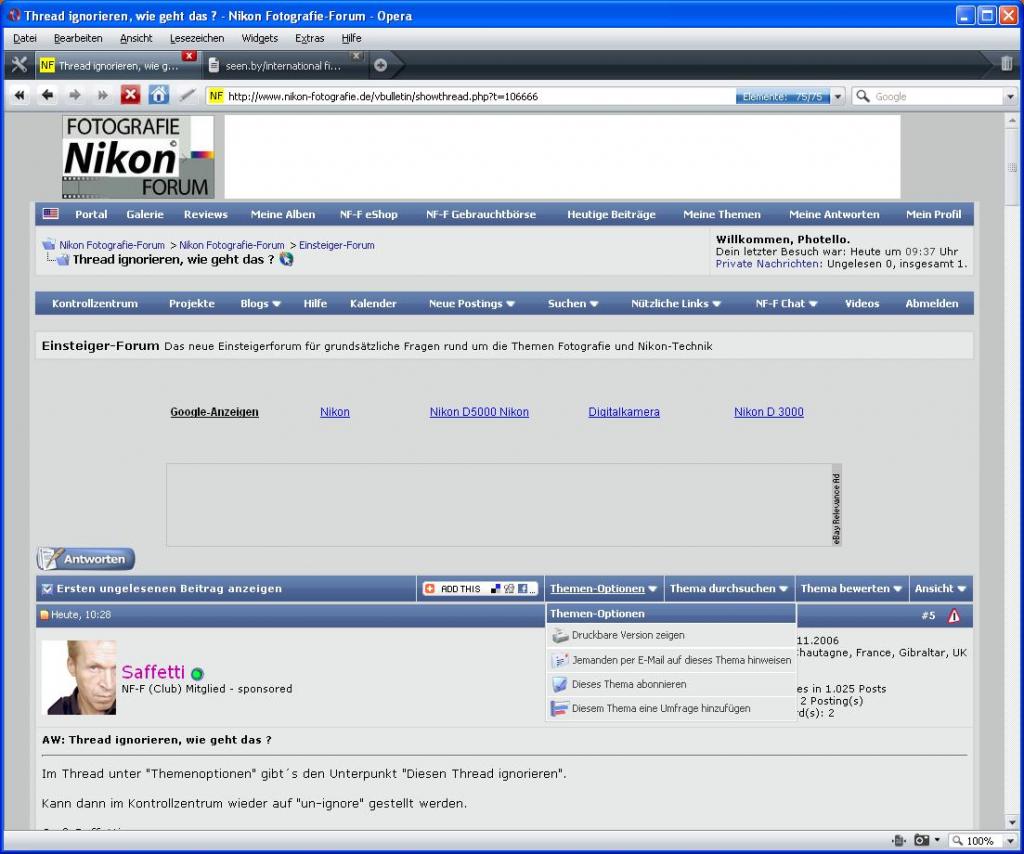Click Saffetti's avatar photo
The image size is (1024, 854).
coord(79,678)
